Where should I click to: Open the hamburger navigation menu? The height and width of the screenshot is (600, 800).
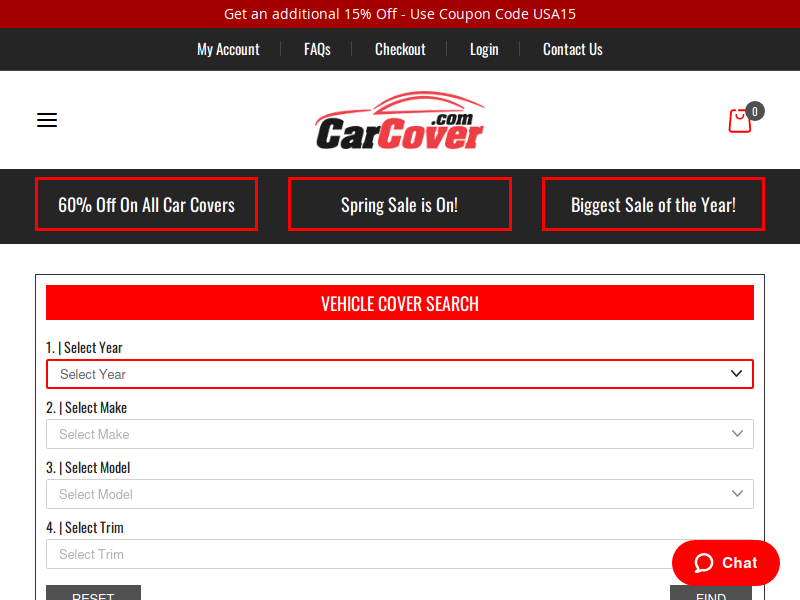point(47,120)
